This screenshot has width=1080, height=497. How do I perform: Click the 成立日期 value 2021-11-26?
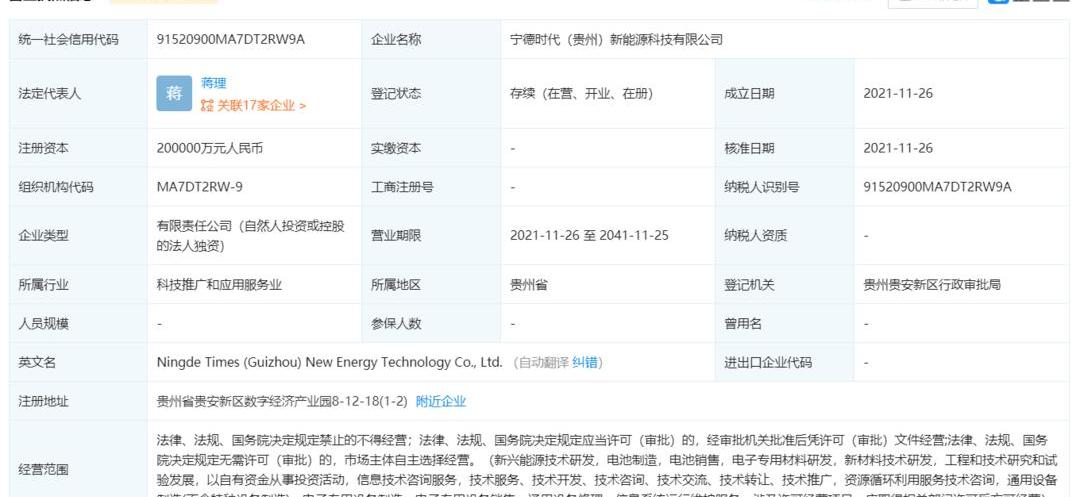tap(898, 94)
